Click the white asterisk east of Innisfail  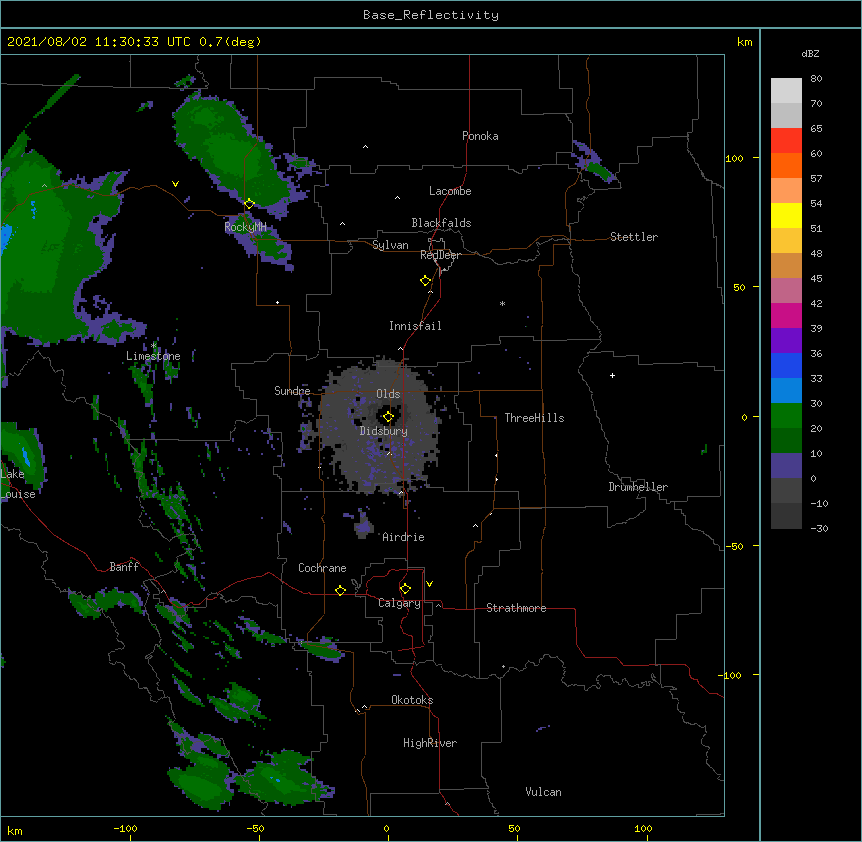pos(502,303)
